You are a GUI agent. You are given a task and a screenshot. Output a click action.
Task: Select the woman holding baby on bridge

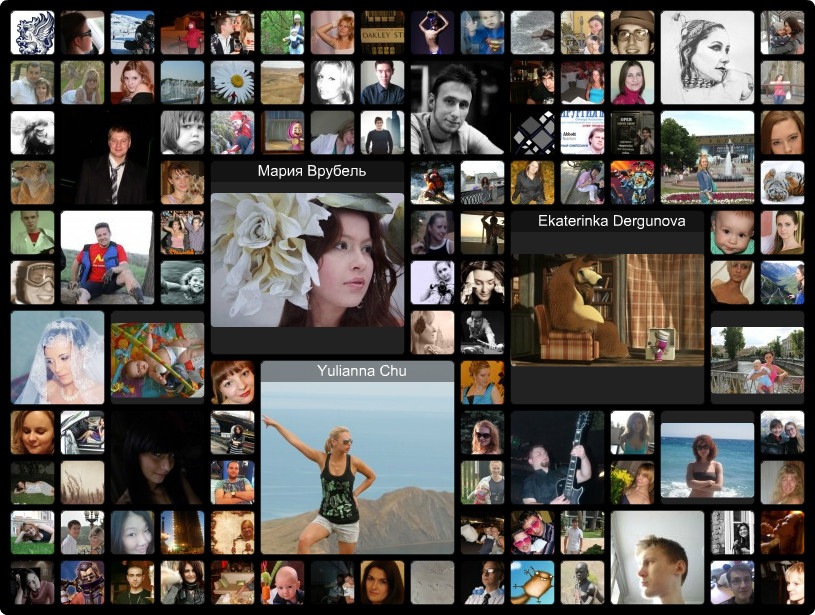click(757, 360)
